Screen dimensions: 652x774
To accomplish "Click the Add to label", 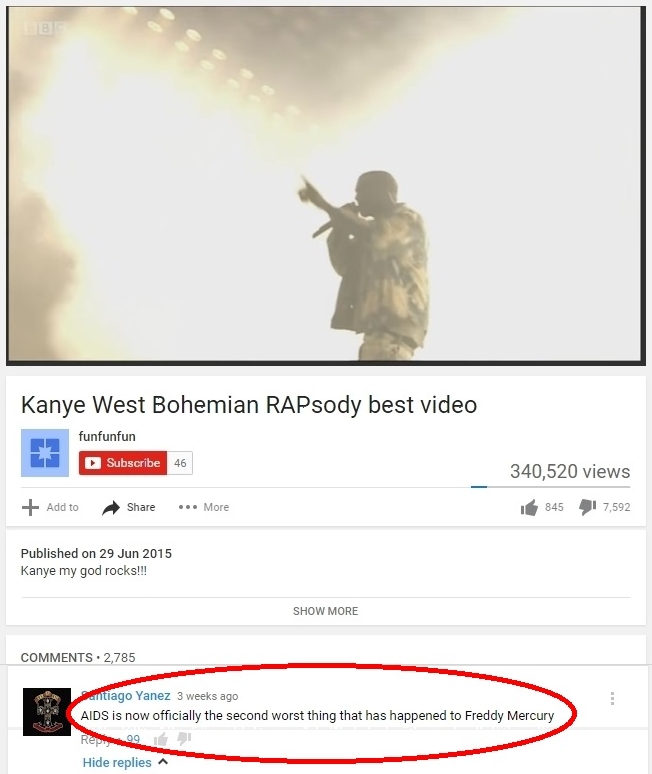I will (63, 507).
